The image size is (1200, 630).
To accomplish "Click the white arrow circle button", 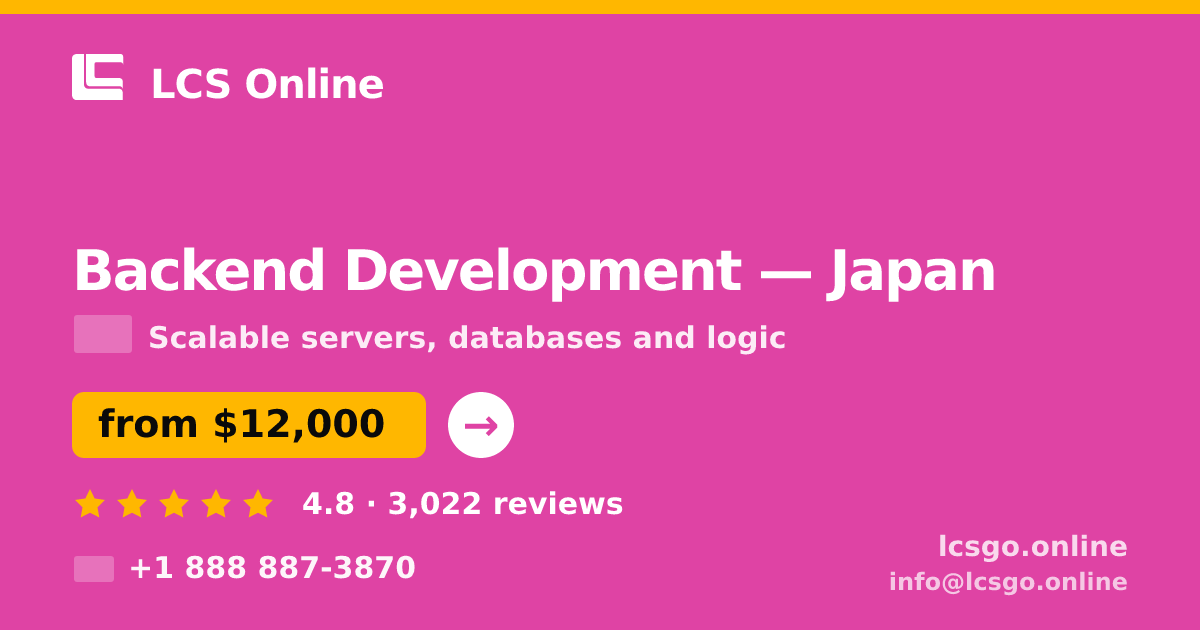I will coord(481,425).
